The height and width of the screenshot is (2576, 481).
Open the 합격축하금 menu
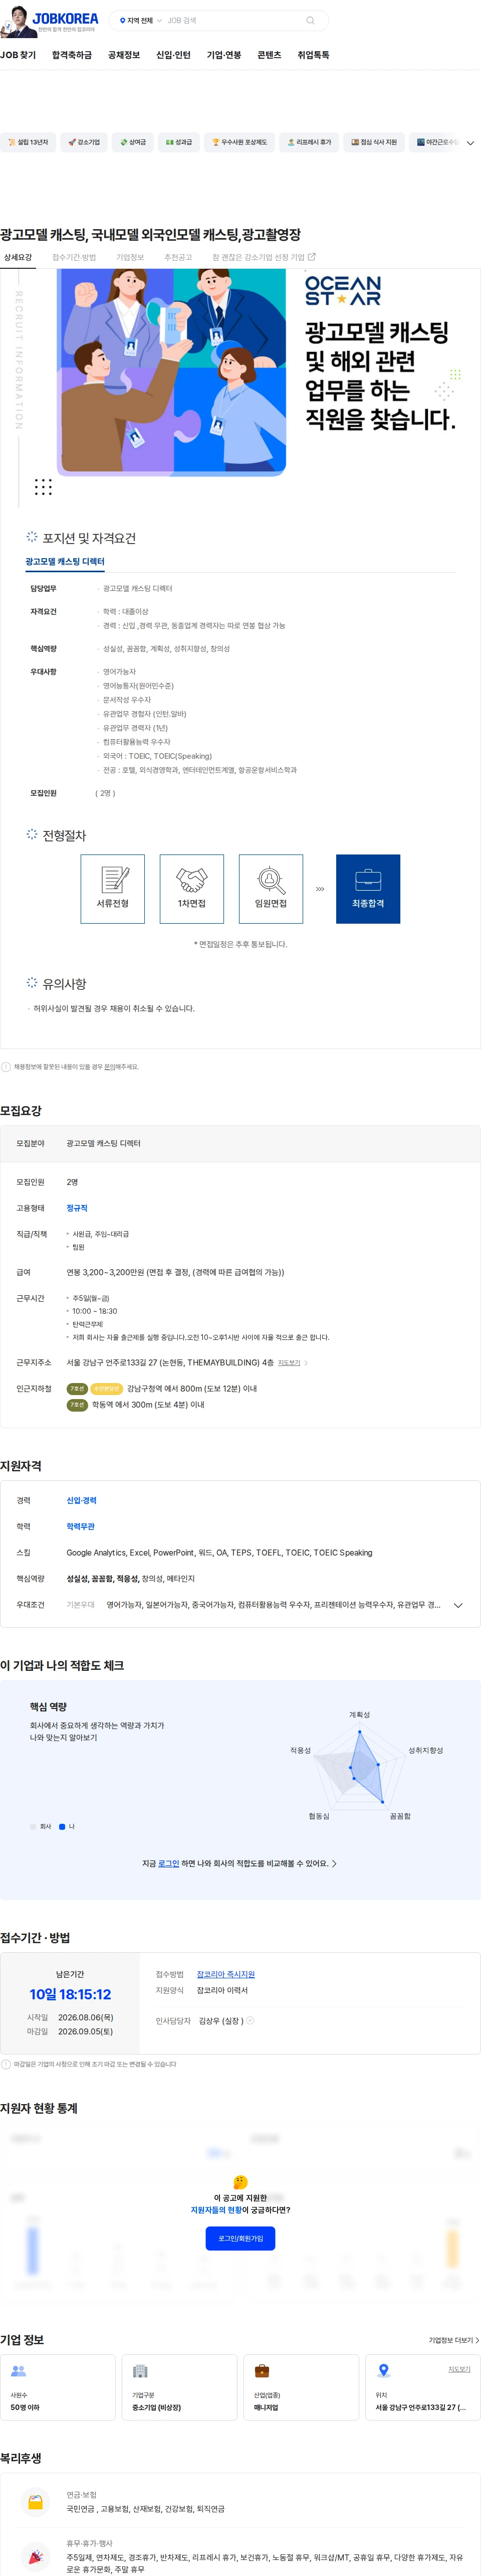[72, 55]
